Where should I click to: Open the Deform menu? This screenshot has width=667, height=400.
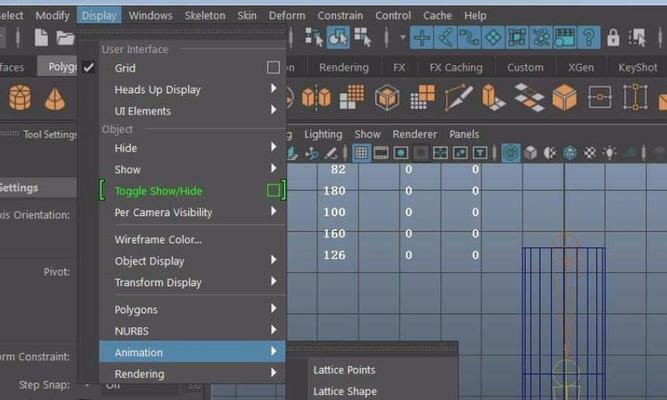(x=287, y=16)
